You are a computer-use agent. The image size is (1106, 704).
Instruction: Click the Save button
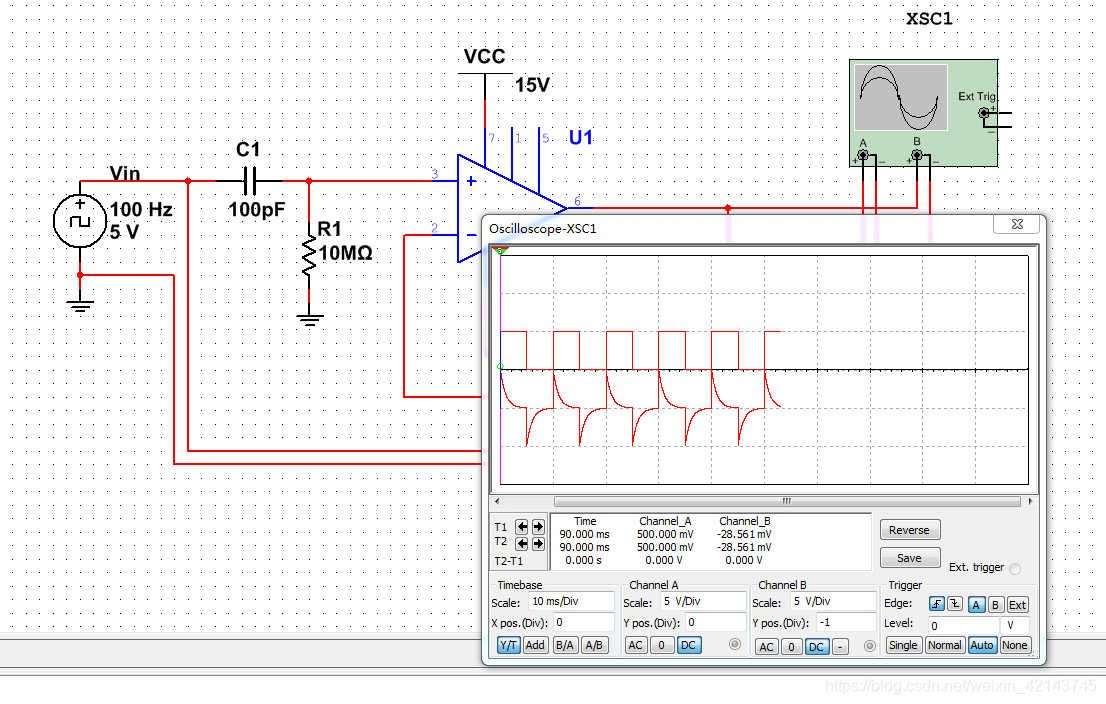910,558
